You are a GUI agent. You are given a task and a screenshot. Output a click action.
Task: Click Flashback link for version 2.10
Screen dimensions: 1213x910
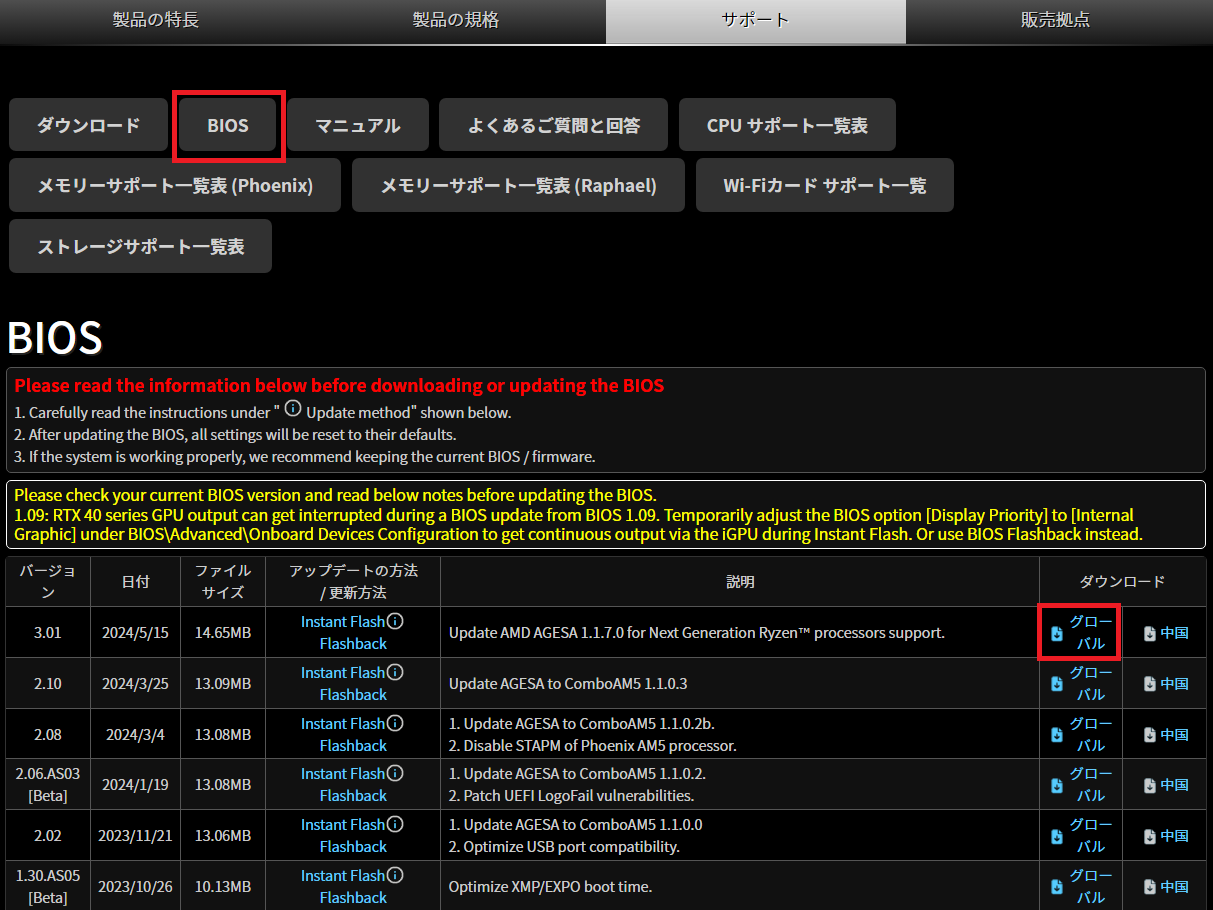click(353, 695)
